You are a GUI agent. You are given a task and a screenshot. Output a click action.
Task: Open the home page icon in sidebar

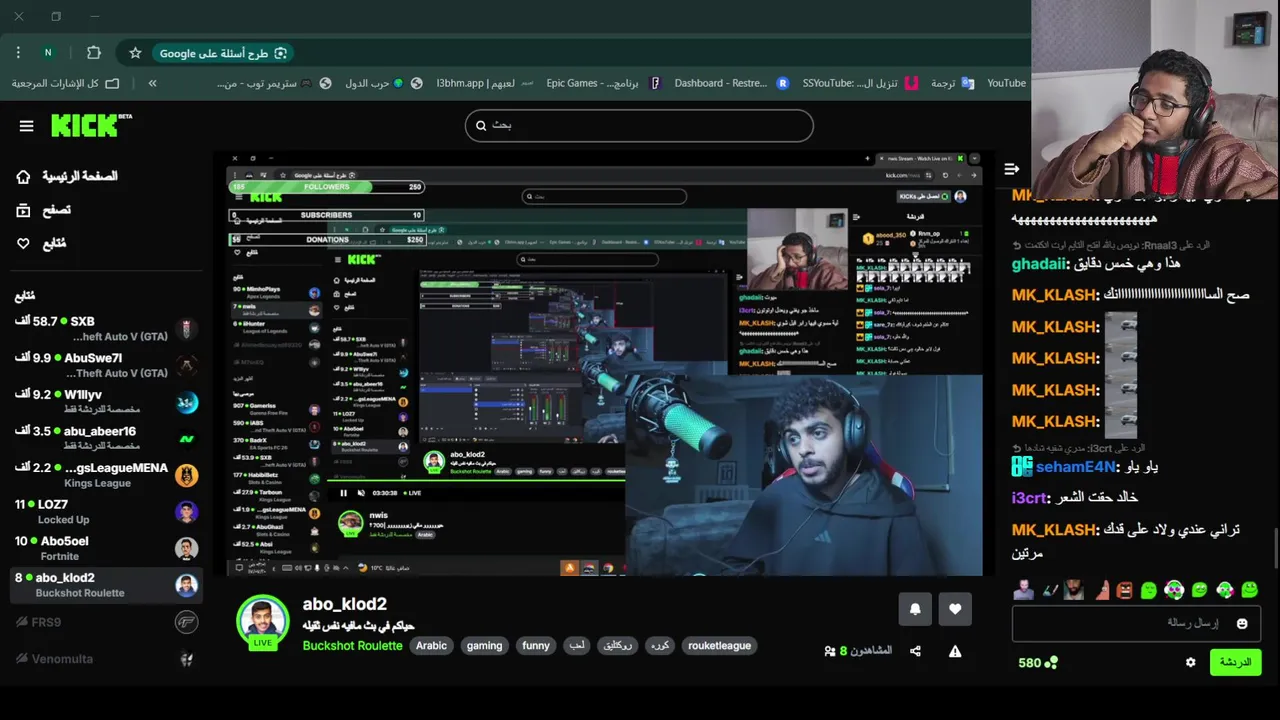23,176
